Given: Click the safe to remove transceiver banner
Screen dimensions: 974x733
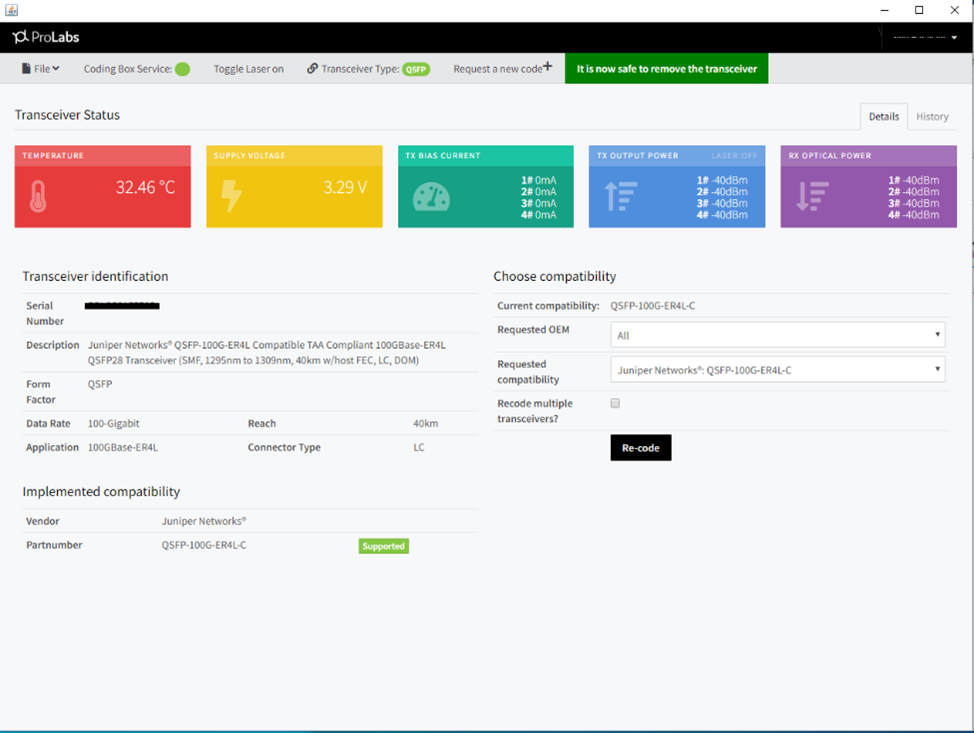Looking at the screenshot, I should pyautogui.click(x=666, y=69).
